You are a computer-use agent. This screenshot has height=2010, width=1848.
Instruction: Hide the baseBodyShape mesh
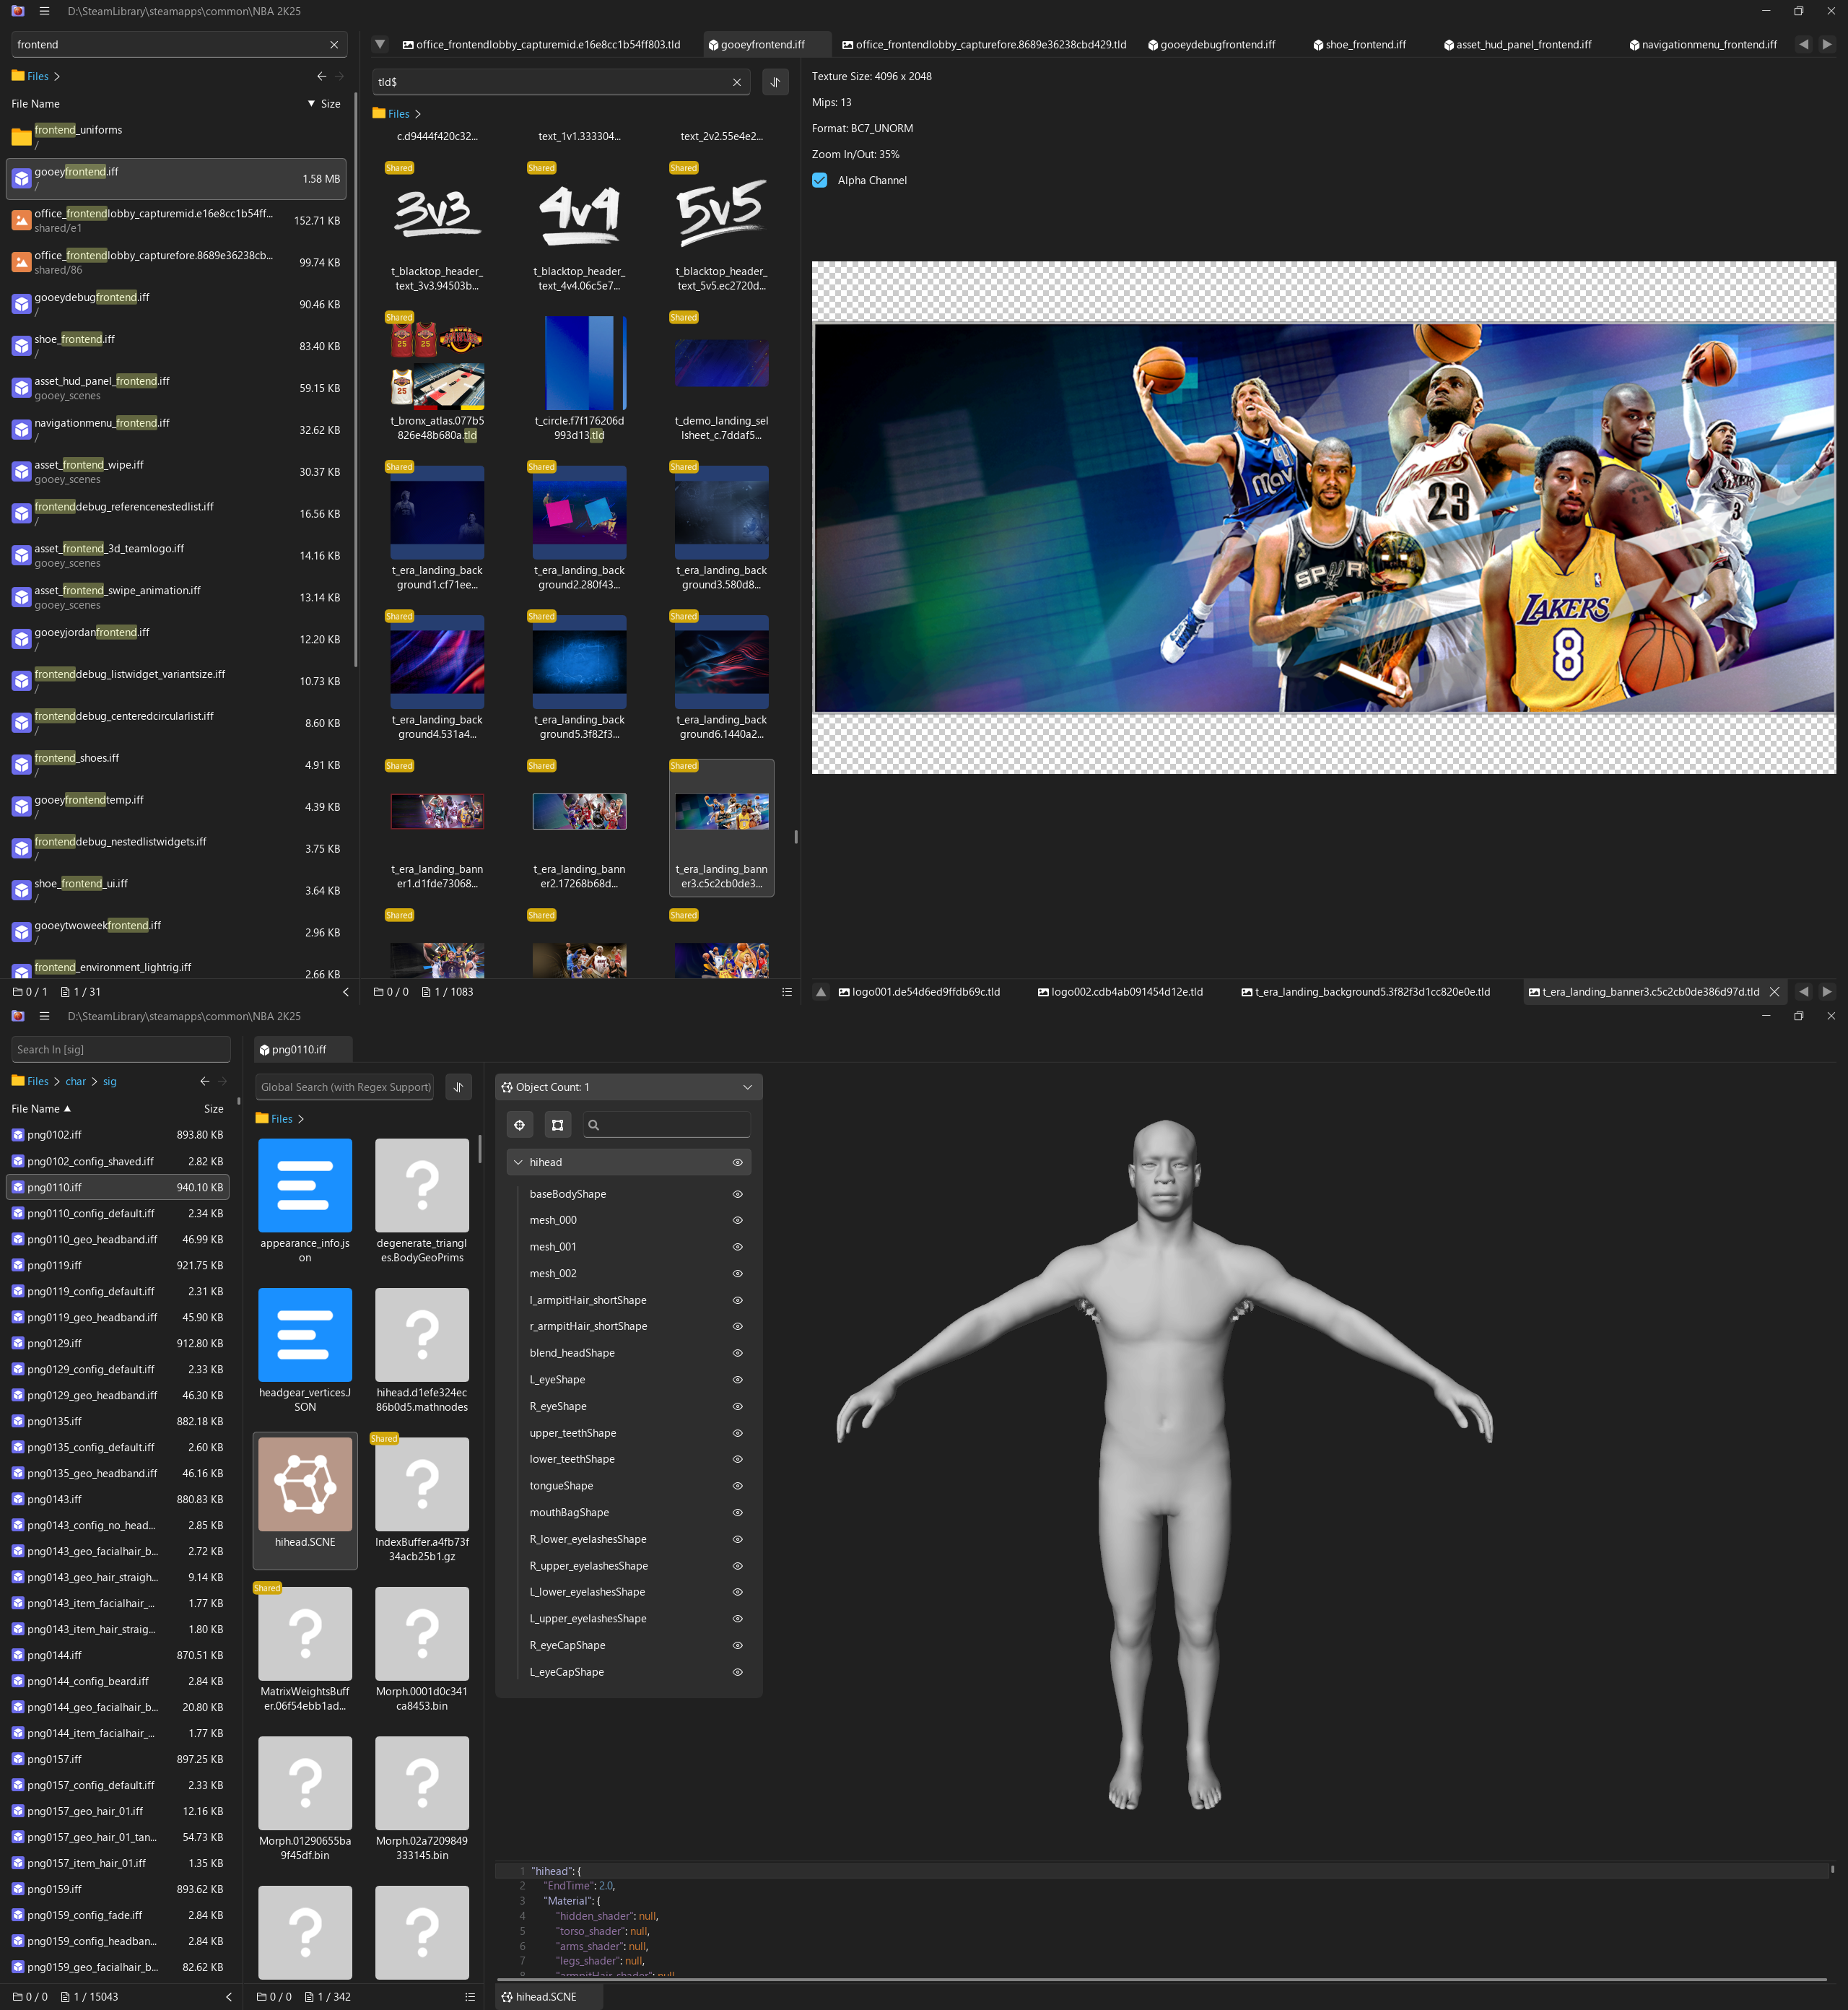[737, 1194]
